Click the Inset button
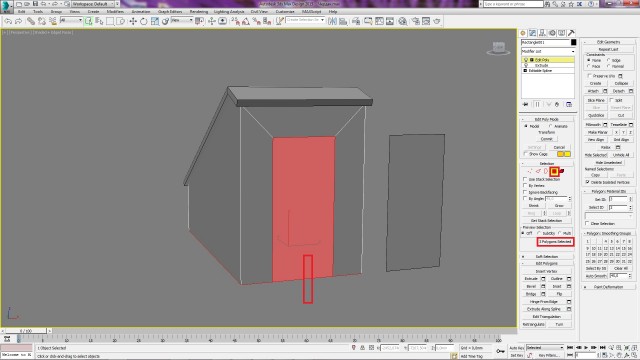The image size is (640, 360). tap(557, 287)
